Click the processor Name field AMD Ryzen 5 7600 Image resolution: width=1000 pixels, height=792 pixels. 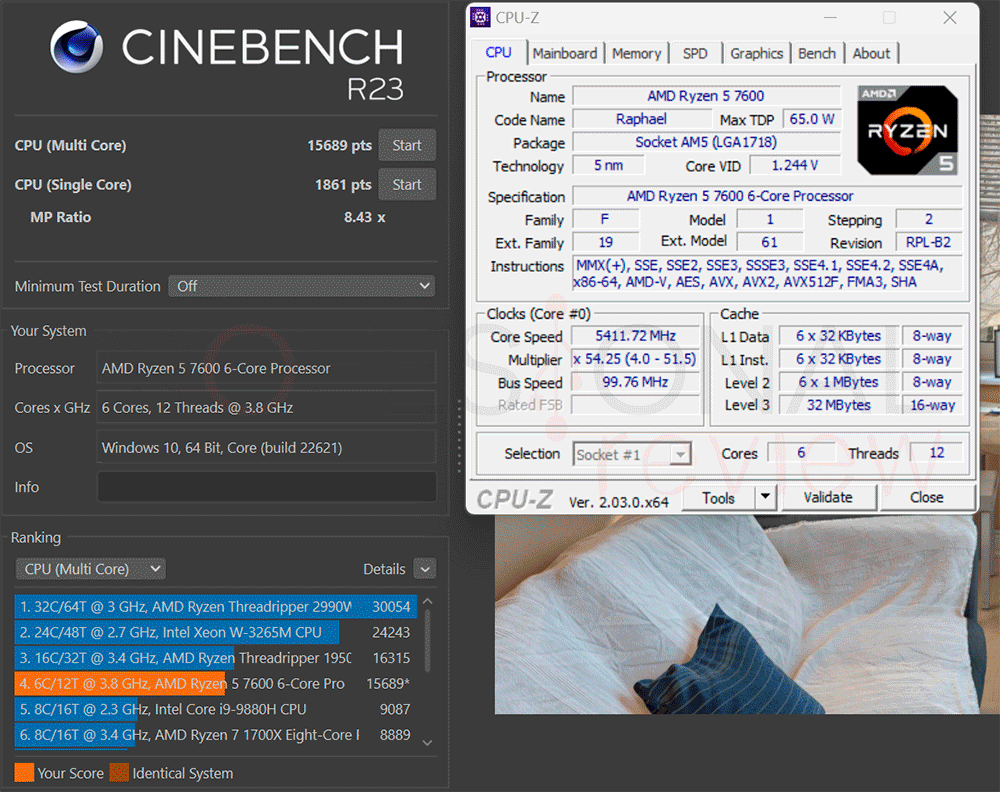706,96
